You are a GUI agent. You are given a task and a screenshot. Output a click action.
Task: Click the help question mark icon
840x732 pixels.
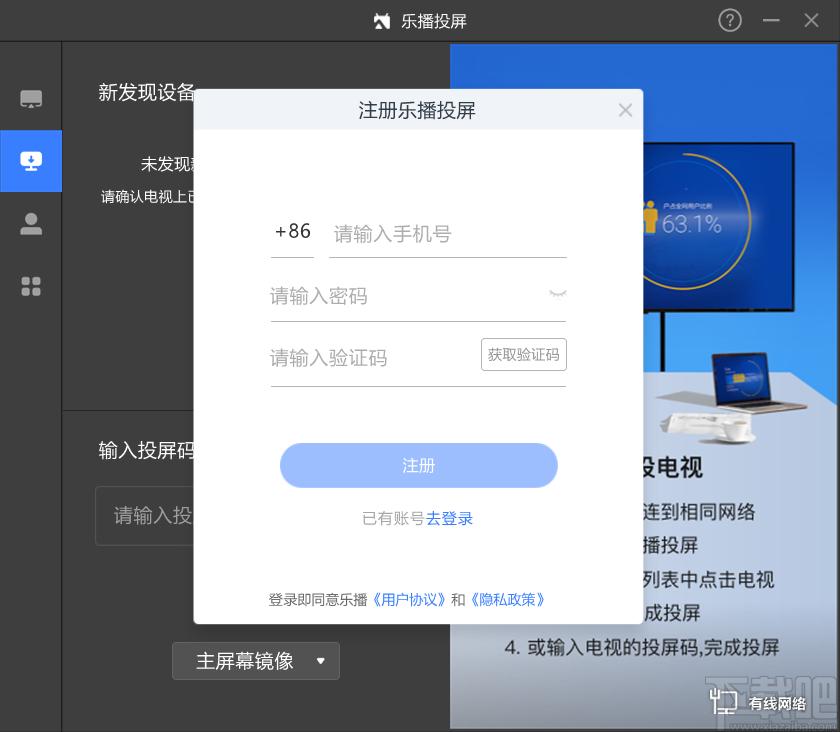[x=730, y=21]
